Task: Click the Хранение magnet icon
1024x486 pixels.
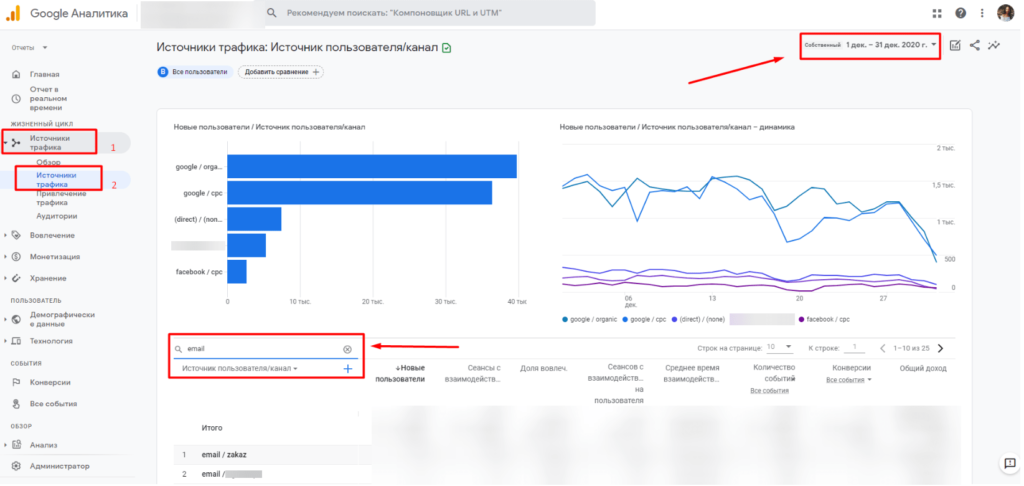Action: [x=16, y=278]
